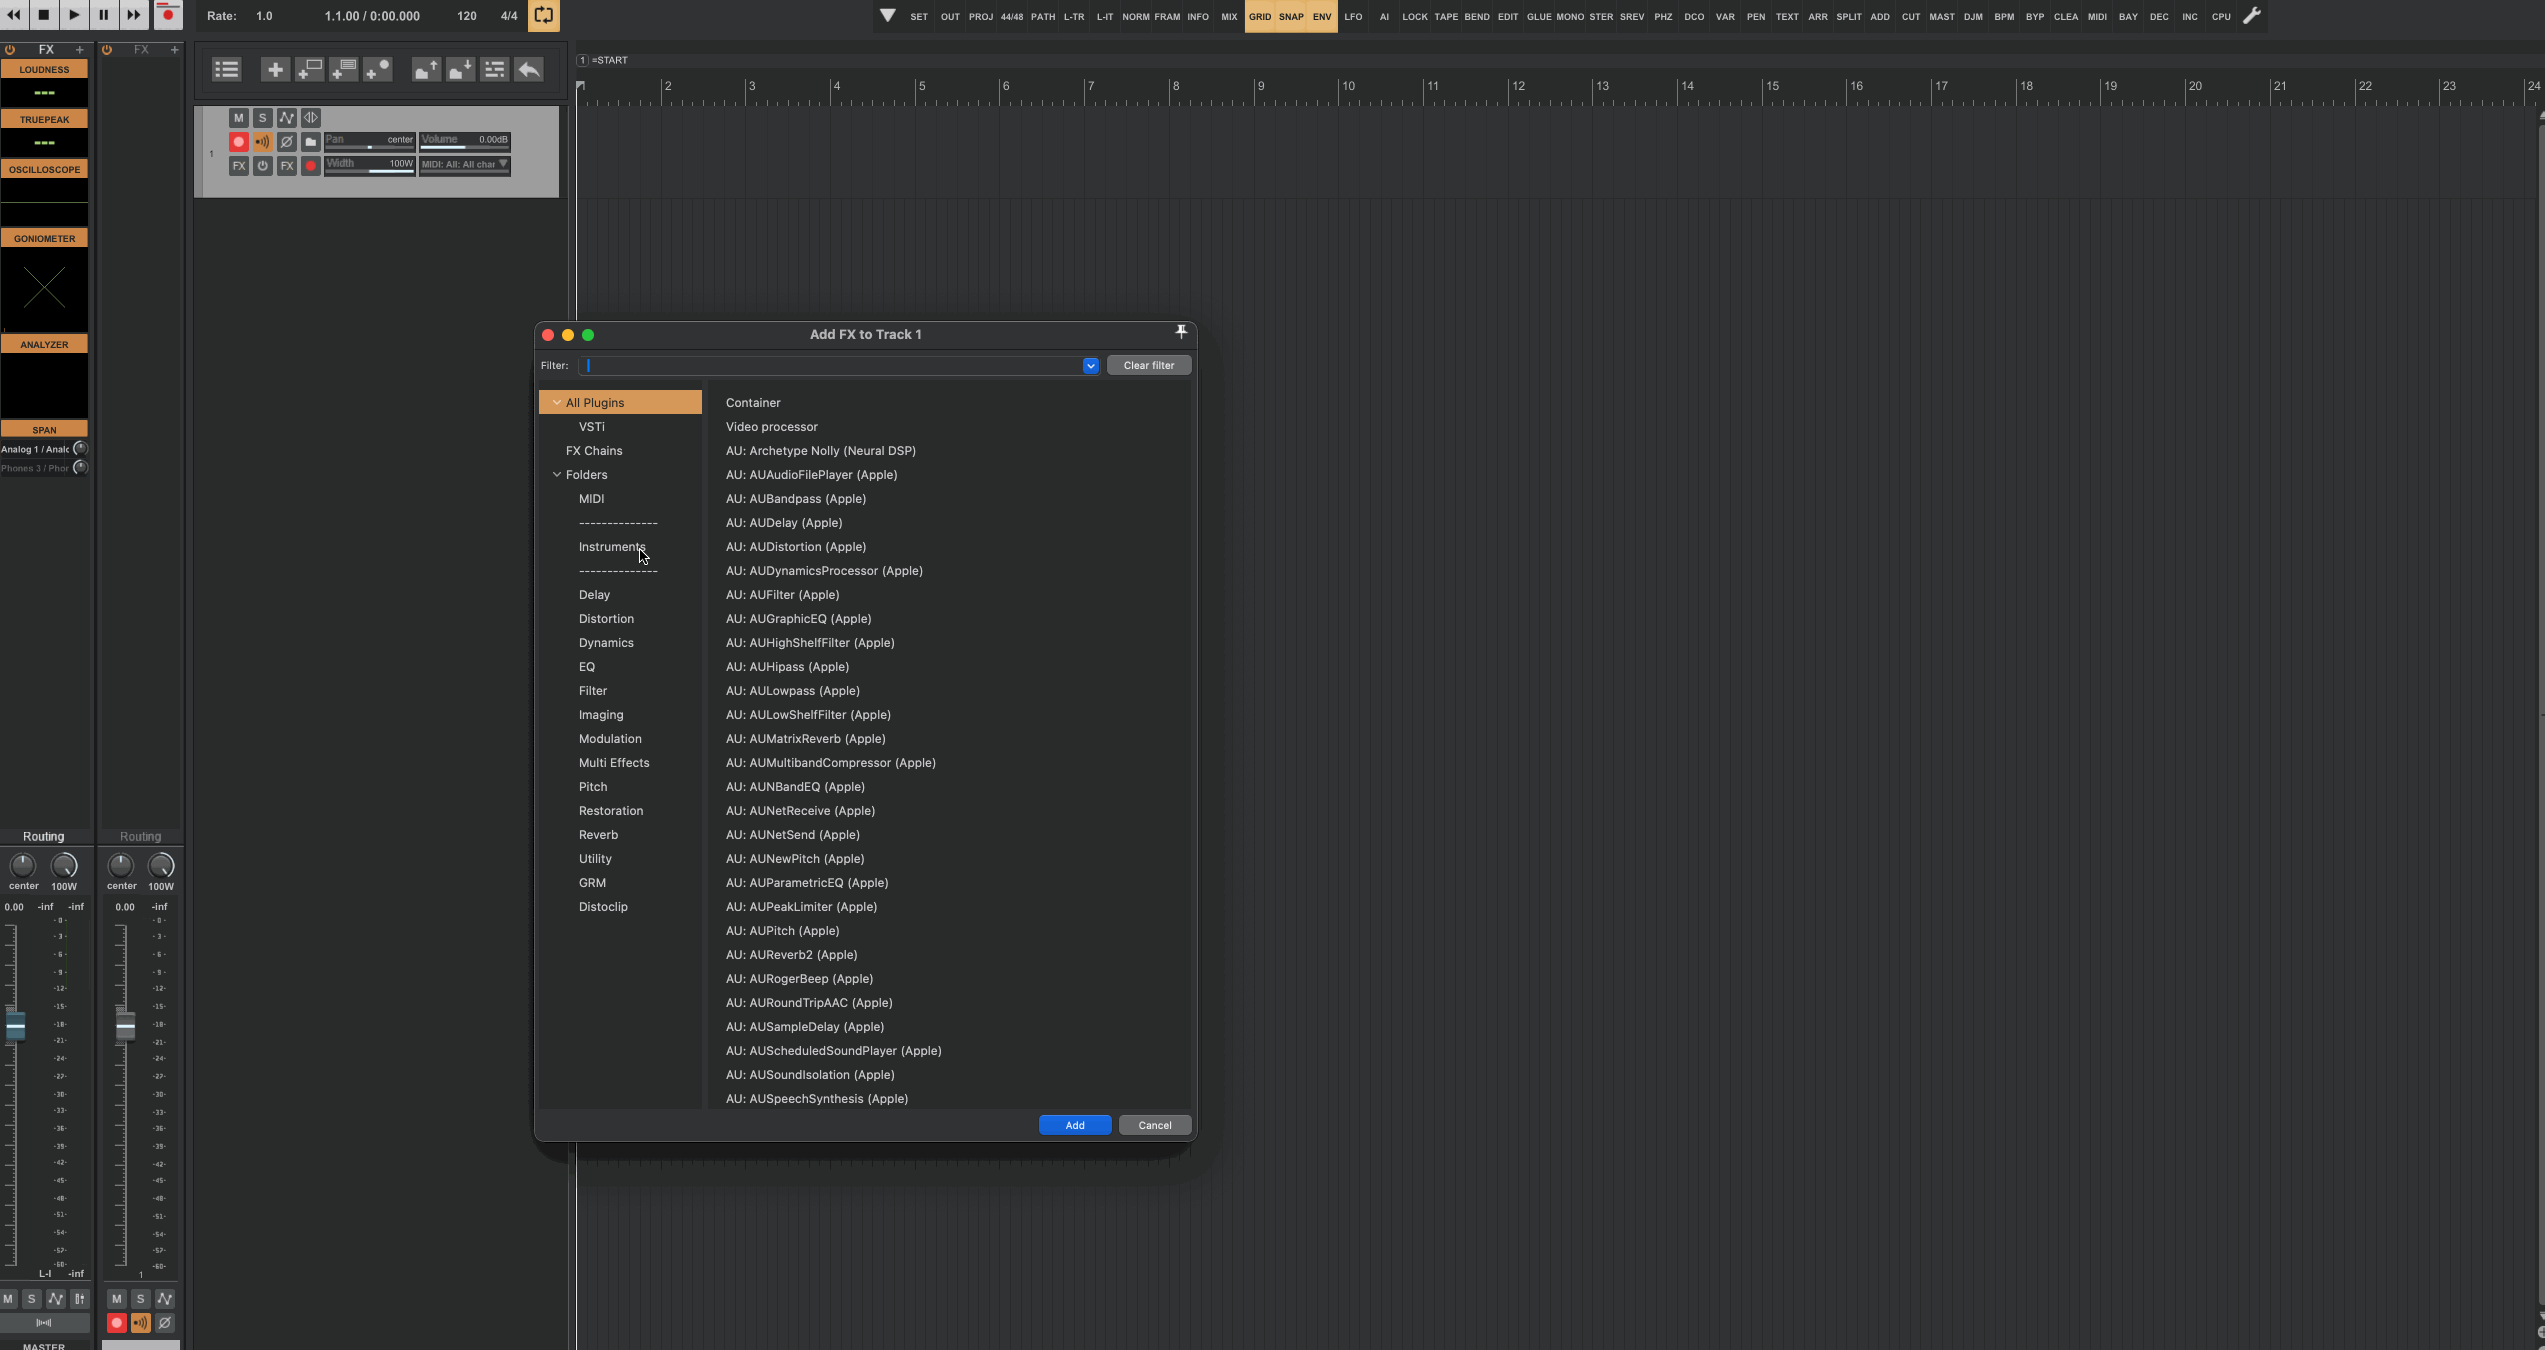Open the toolbar triangle dropdown menu
The height and width of the screenshot is (1350, 2545).
(888, 16)
